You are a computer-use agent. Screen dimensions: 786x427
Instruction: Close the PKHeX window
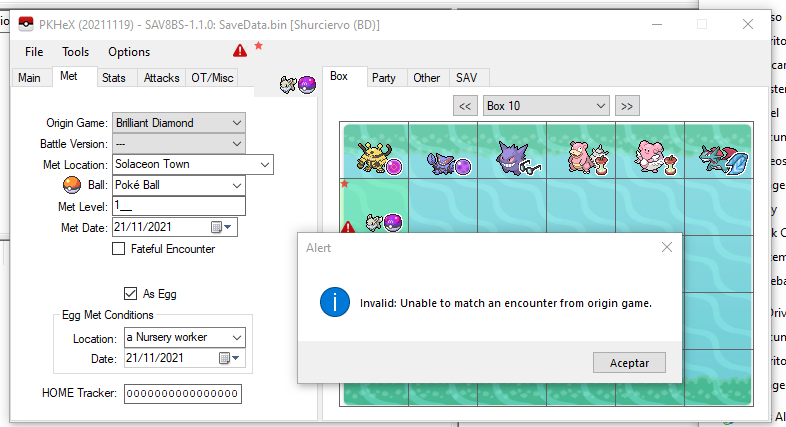(x=748, y=24)
